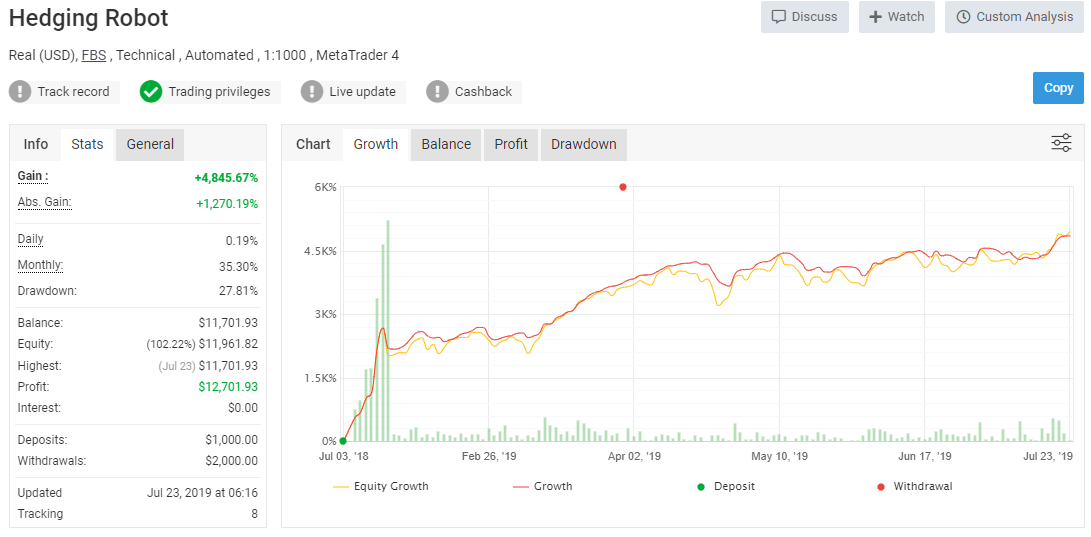The image size is (1091, 537).
Task: Click the Apr 02, '19 axis label
Action: pyautogui.click(x=635, y=456)
